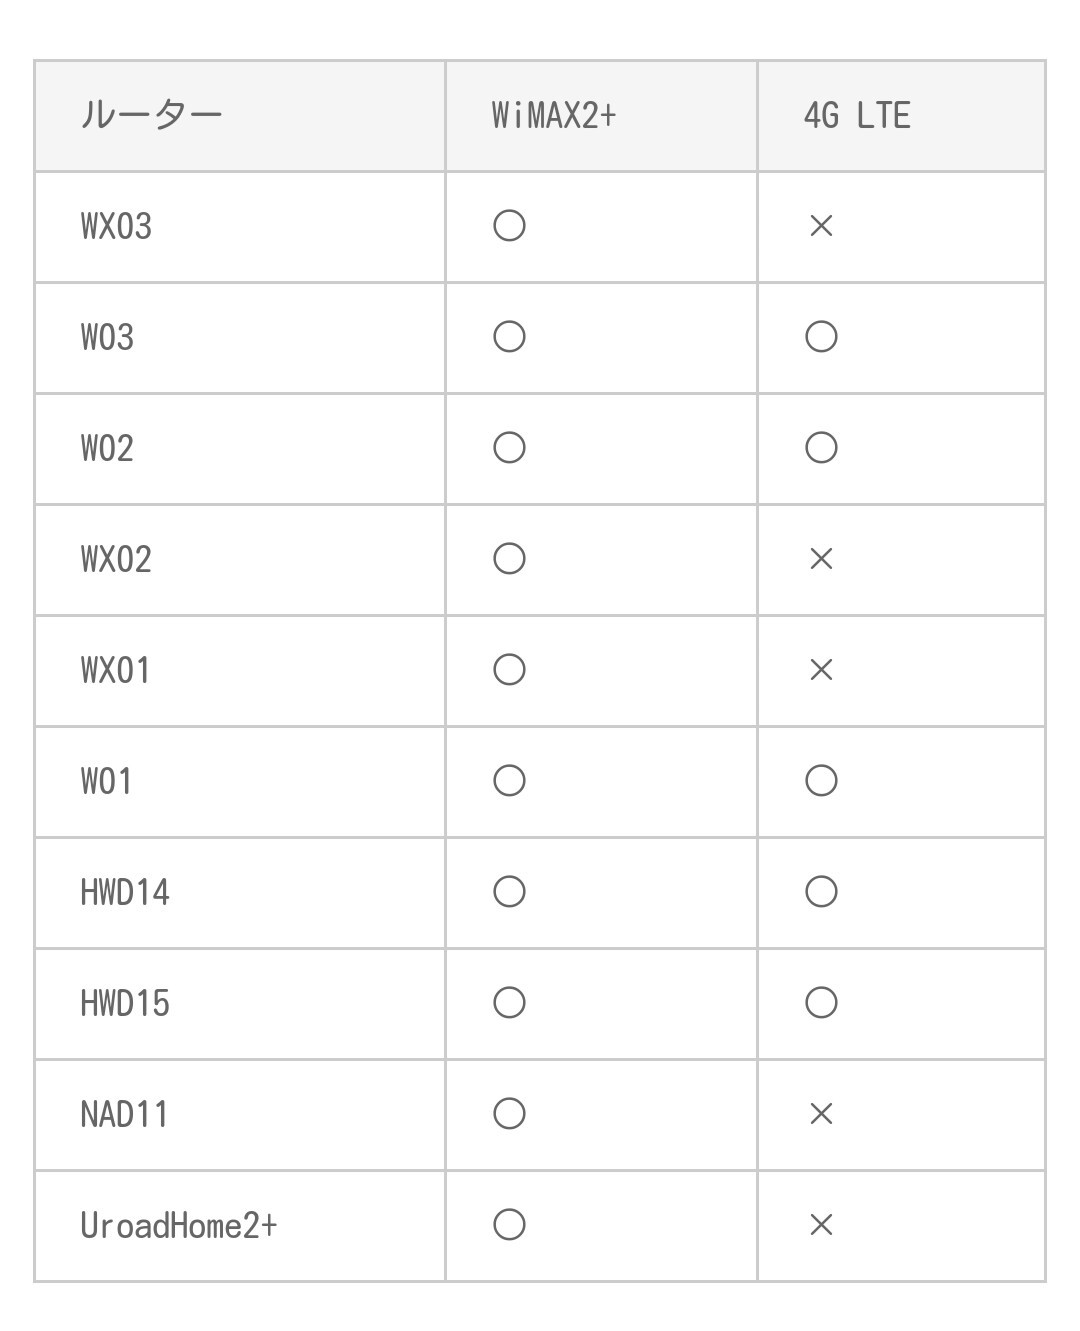Click the 4G LTE cross for NAD11
This screenshot has width=1080, height=1331.
[x=821, y=1114]
